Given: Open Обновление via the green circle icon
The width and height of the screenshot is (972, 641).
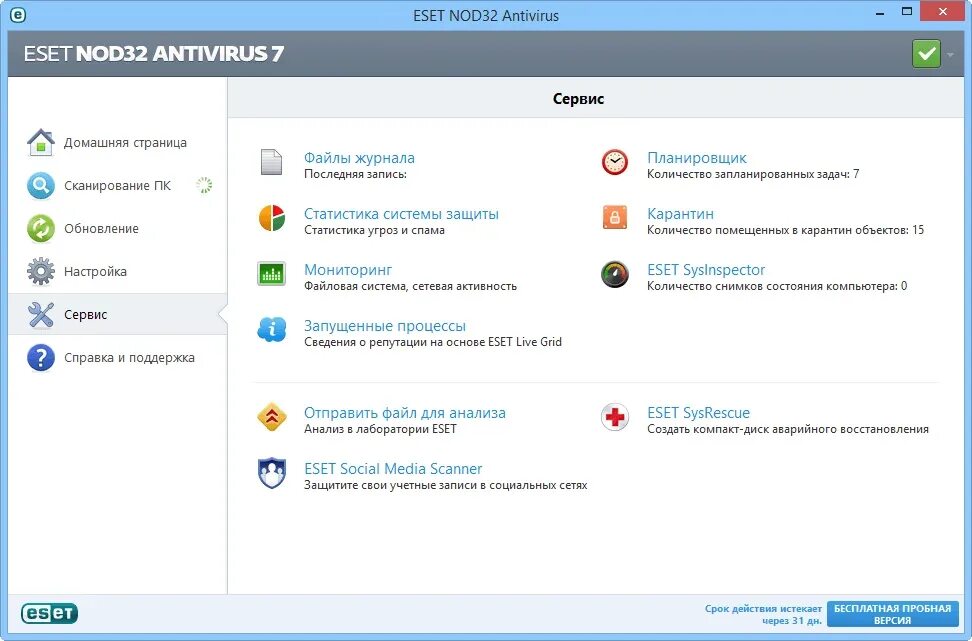Looking at the screenshot, I should (x=40, y=228).
